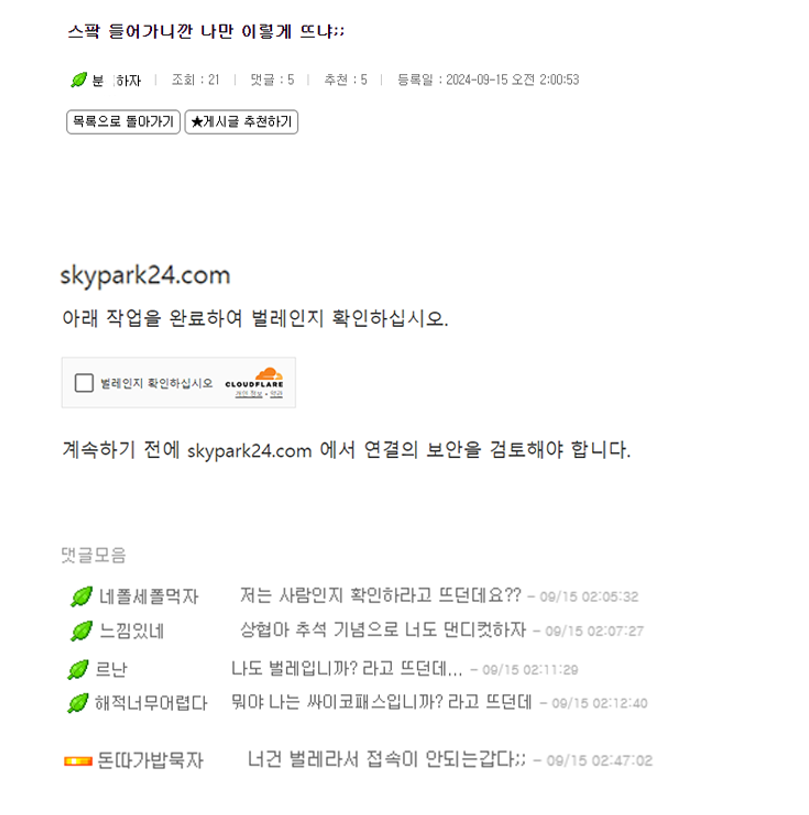The height and width of the screenshot is (815, 809).
Task: Click the leaf icon next to 해적너무어렵다
Action: point(78,703)
